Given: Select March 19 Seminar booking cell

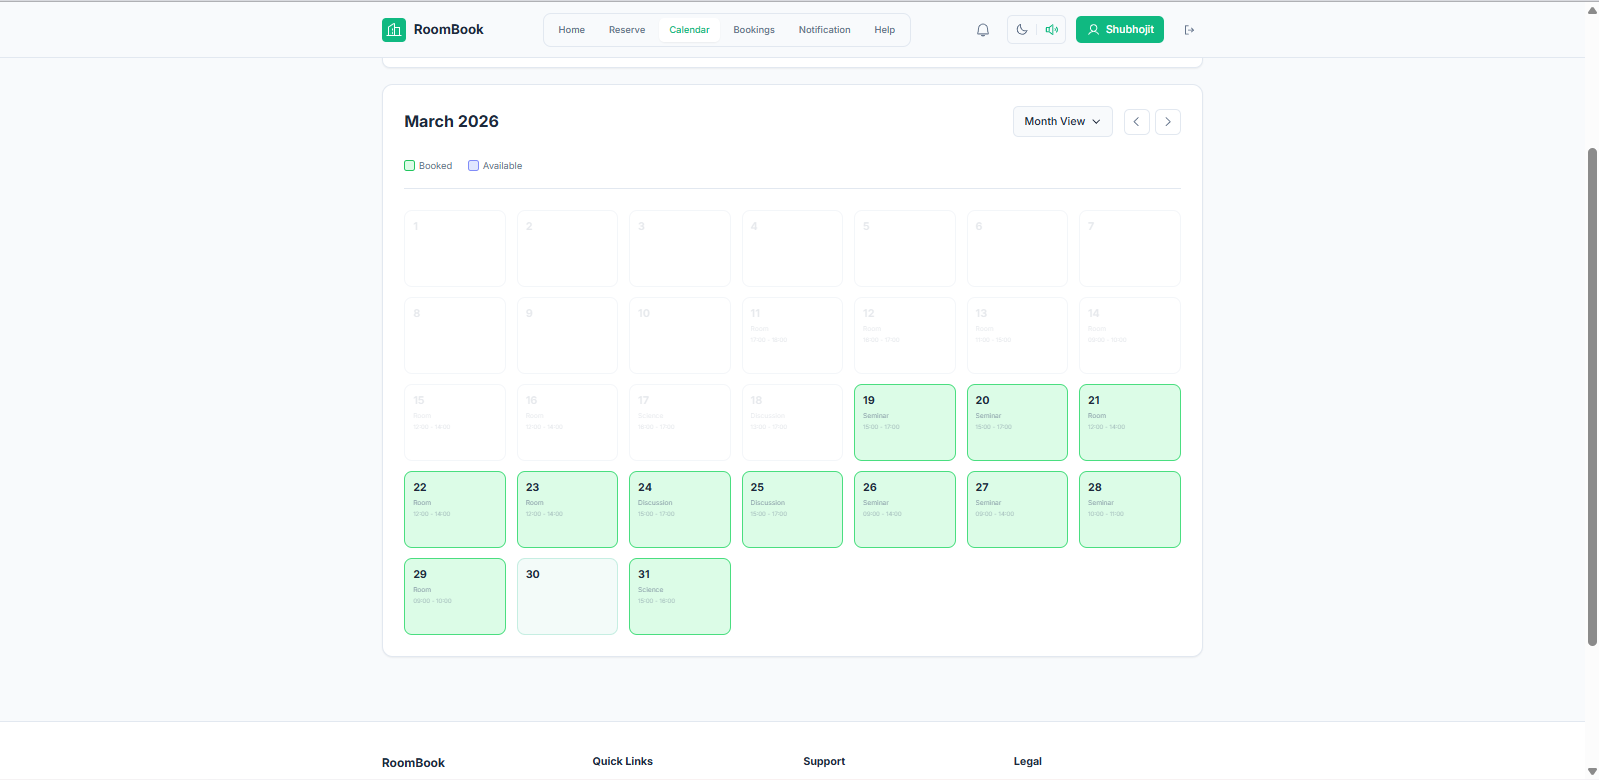Looking at the screenshot, I should pos(904,422).
